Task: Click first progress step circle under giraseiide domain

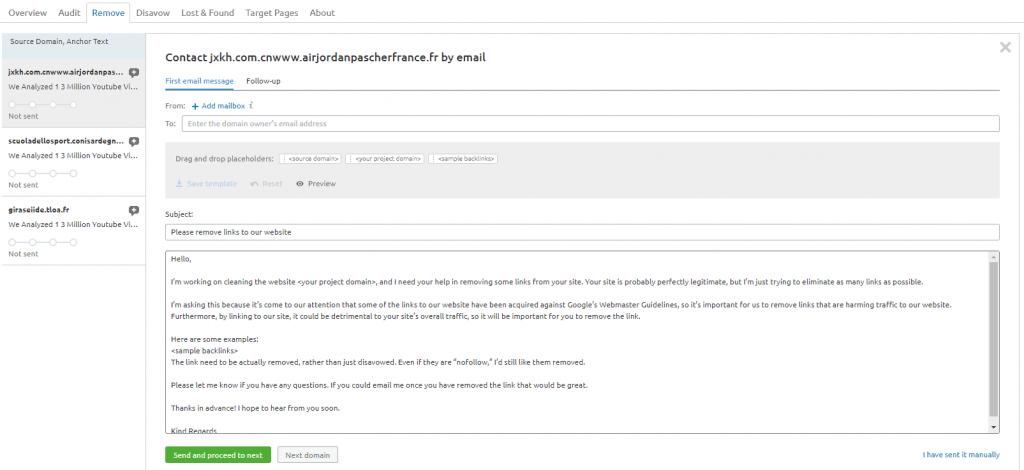Action: point(12,242)
